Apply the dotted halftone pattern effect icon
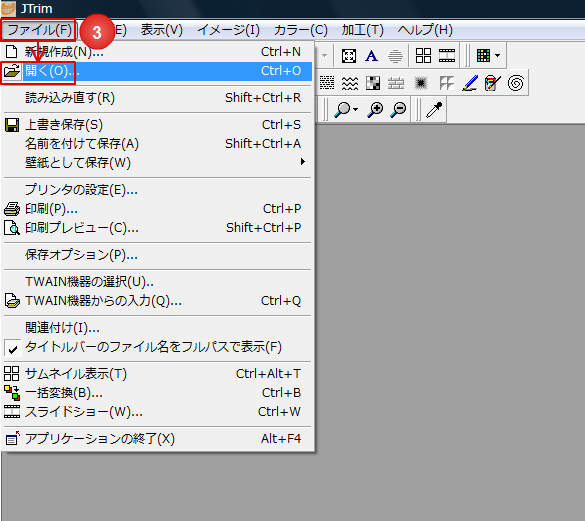585x521 pixels. click(x=327, y=83)
